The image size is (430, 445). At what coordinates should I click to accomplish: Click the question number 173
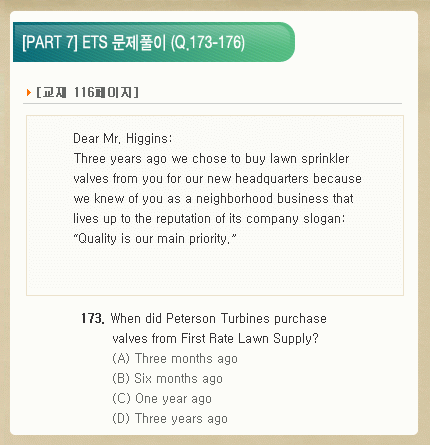[x=93, y=319]
